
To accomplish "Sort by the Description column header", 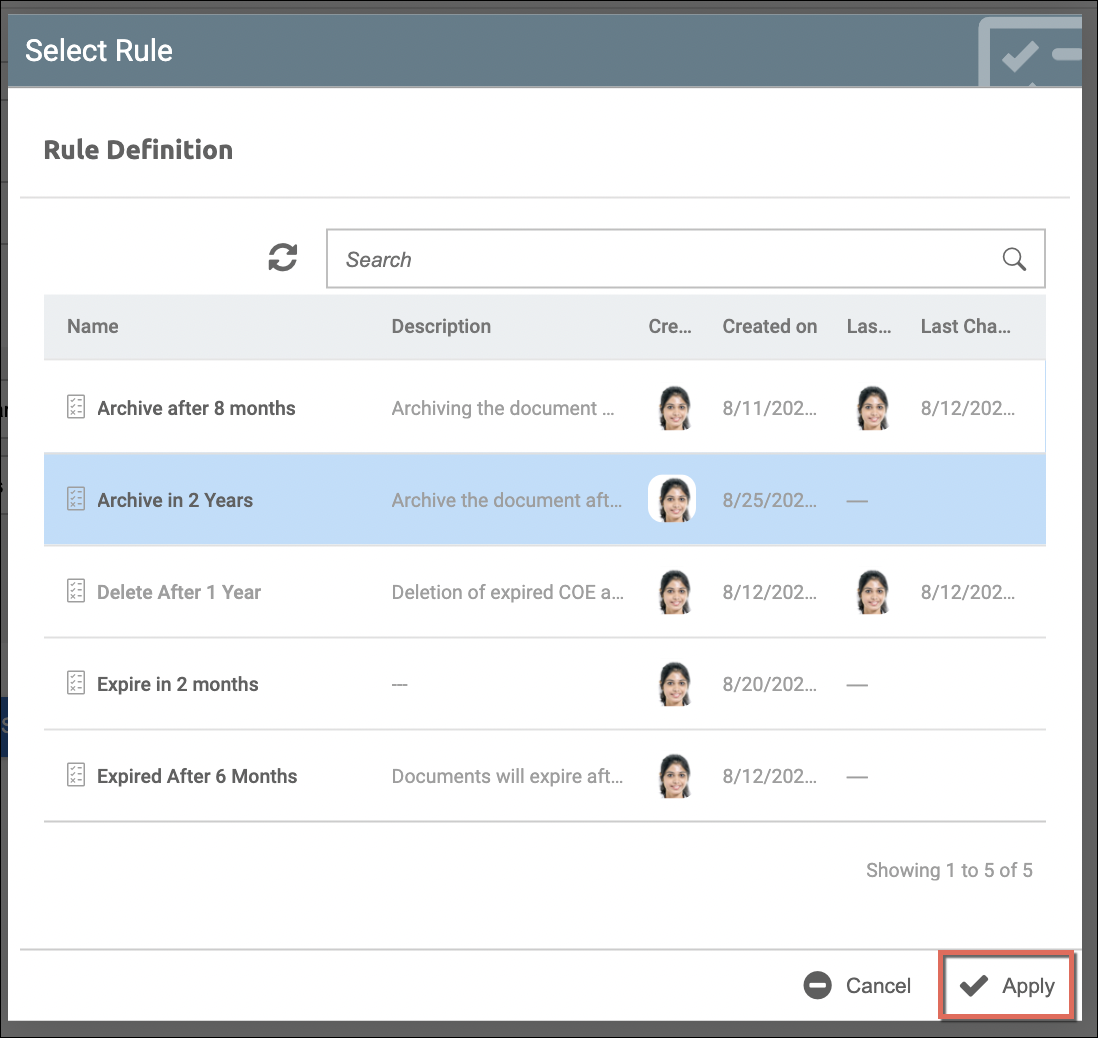I will (441, 326).
